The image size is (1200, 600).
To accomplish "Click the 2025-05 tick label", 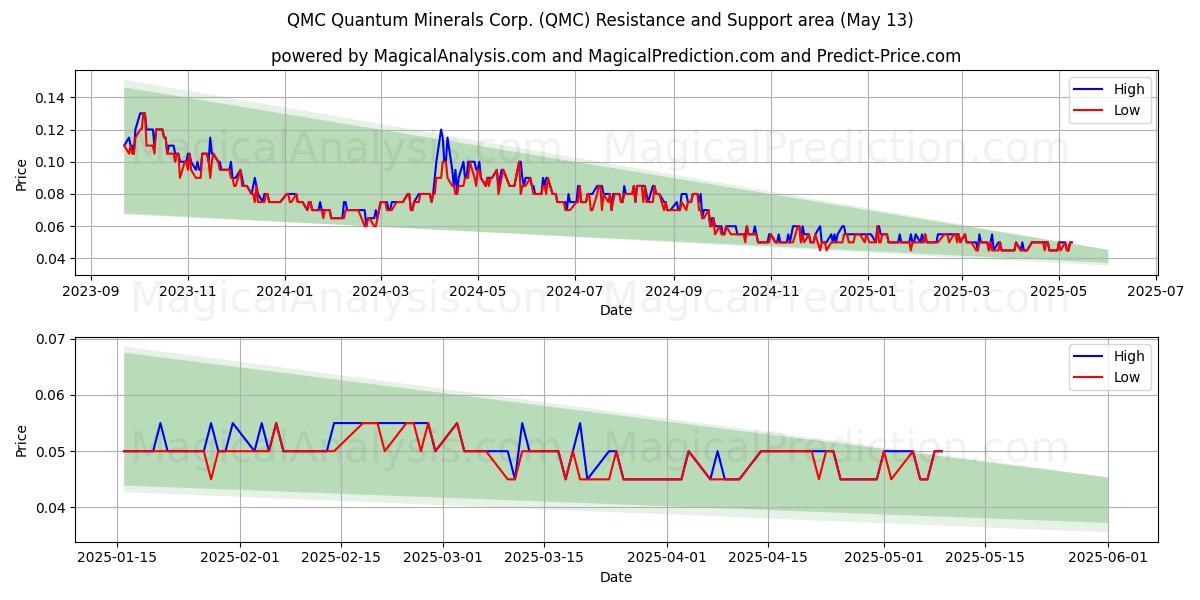I will click(x=1058, y=291).
